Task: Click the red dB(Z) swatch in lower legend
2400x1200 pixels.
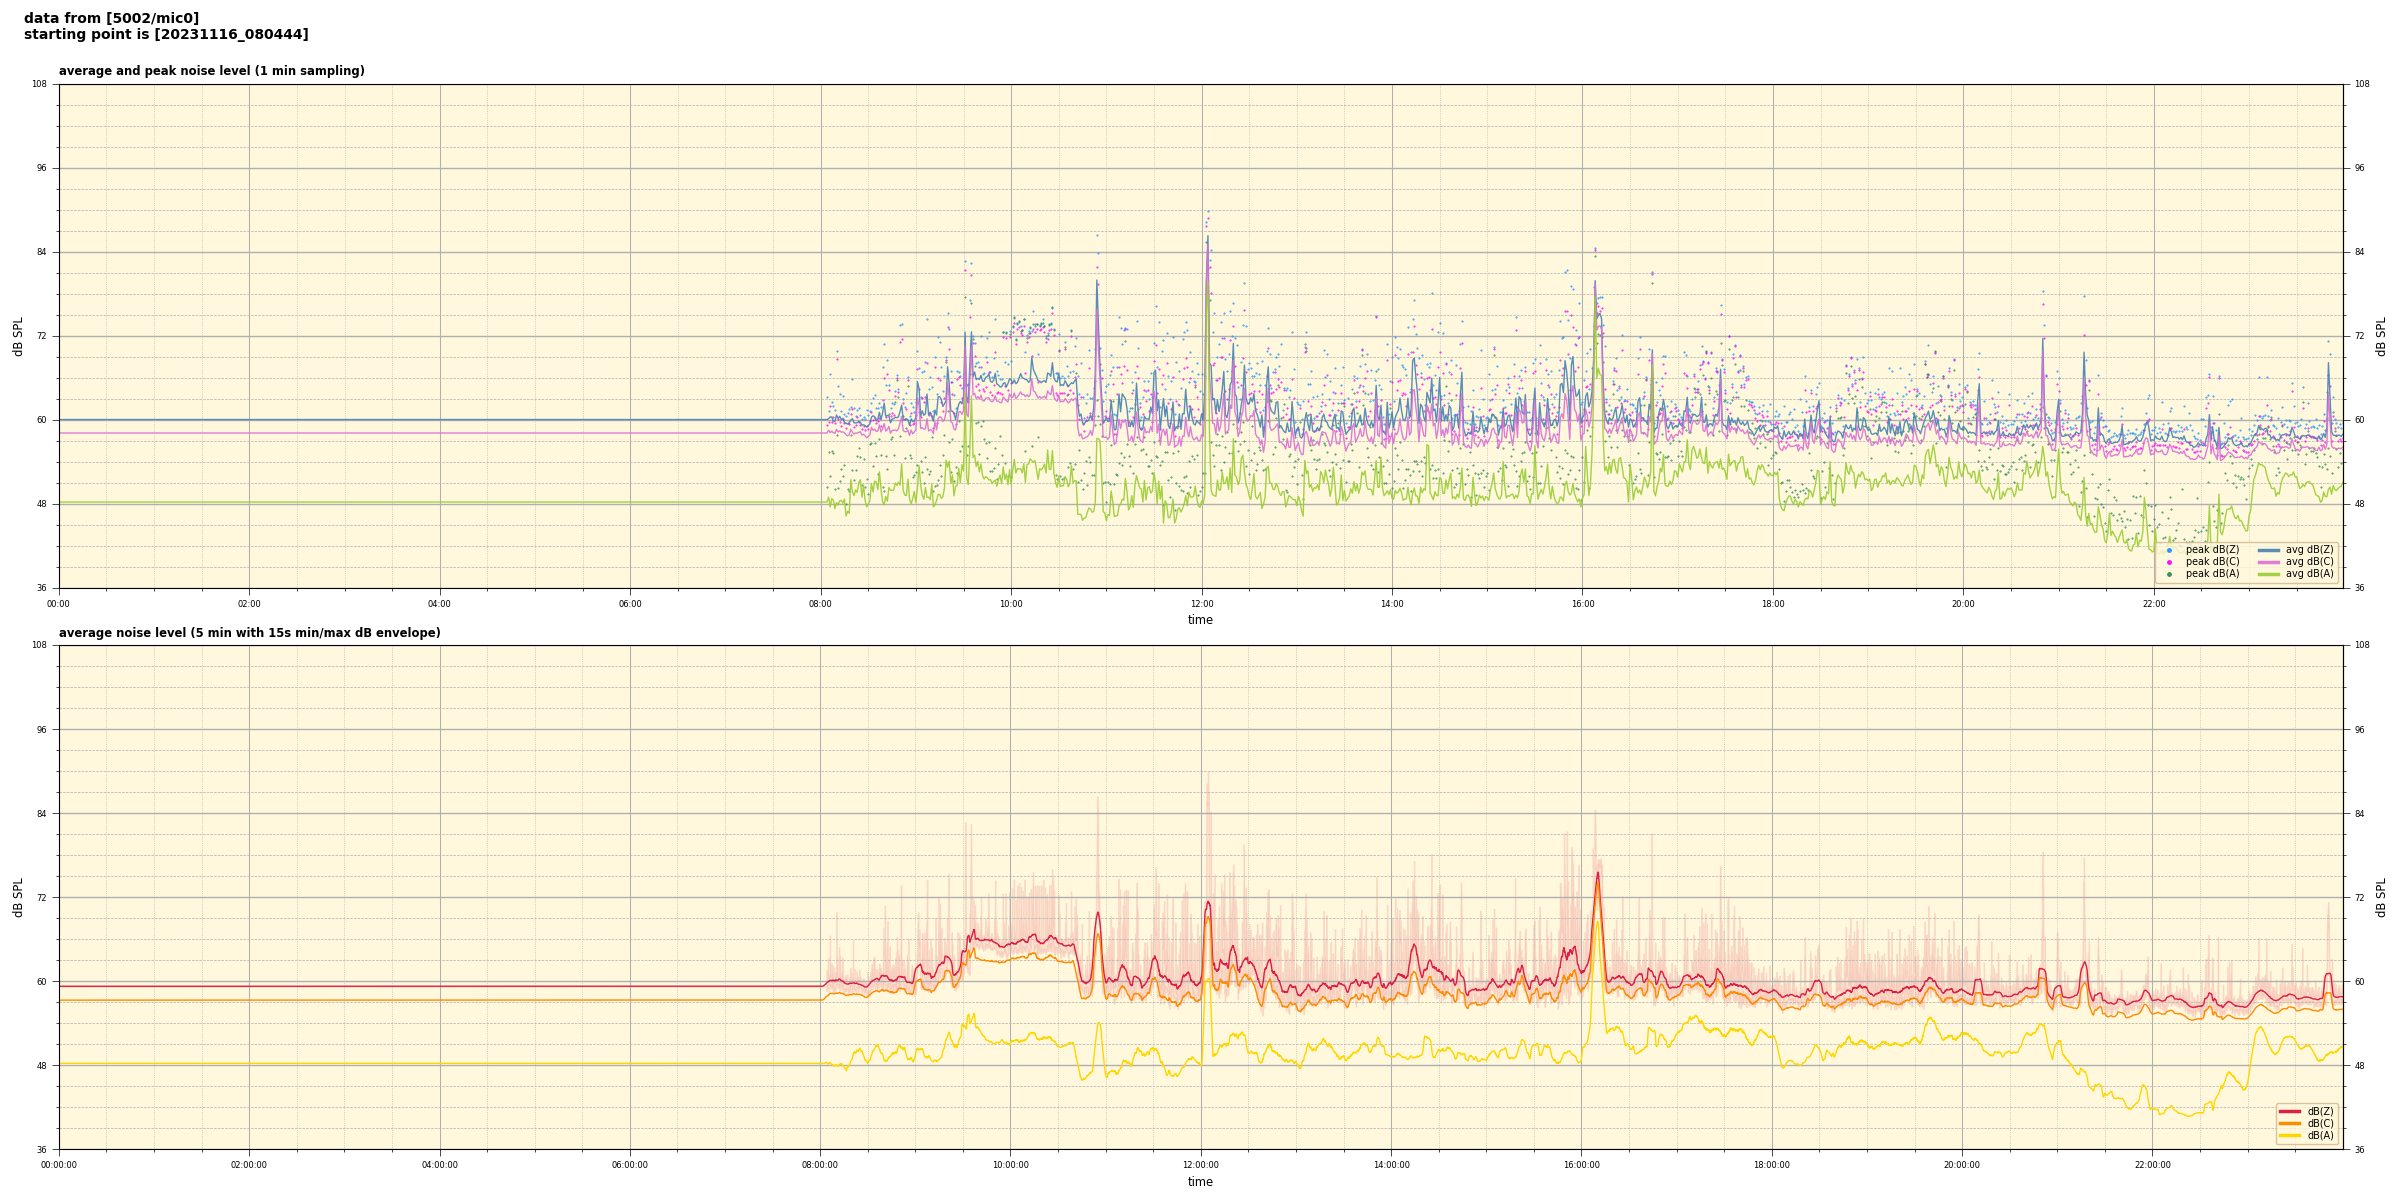Action: 2290,1111
